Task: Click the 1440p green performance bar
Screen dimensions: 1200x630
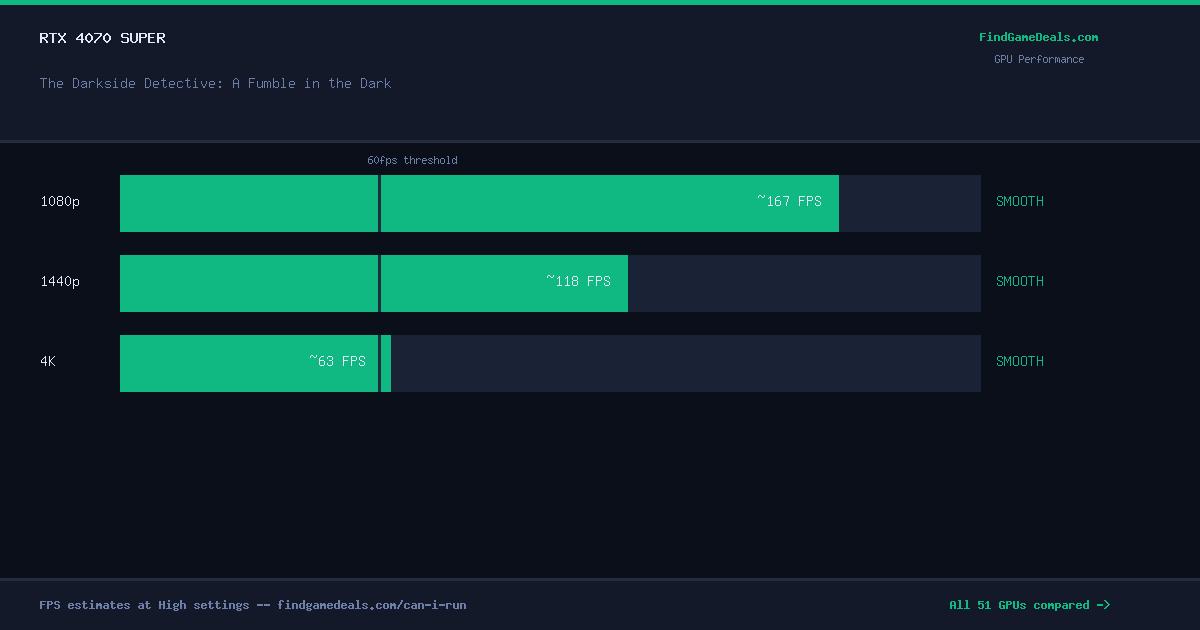Action: tap(374, 283)
